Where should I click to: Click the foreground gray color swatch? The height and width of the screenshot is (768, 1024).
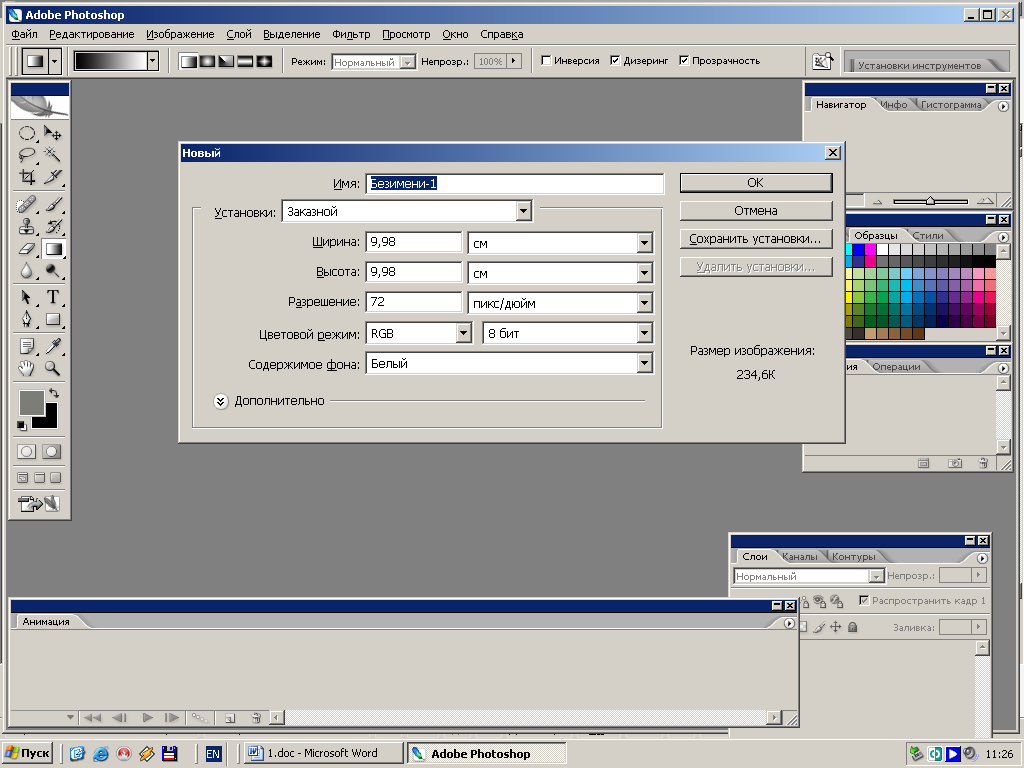click(31, 402)
